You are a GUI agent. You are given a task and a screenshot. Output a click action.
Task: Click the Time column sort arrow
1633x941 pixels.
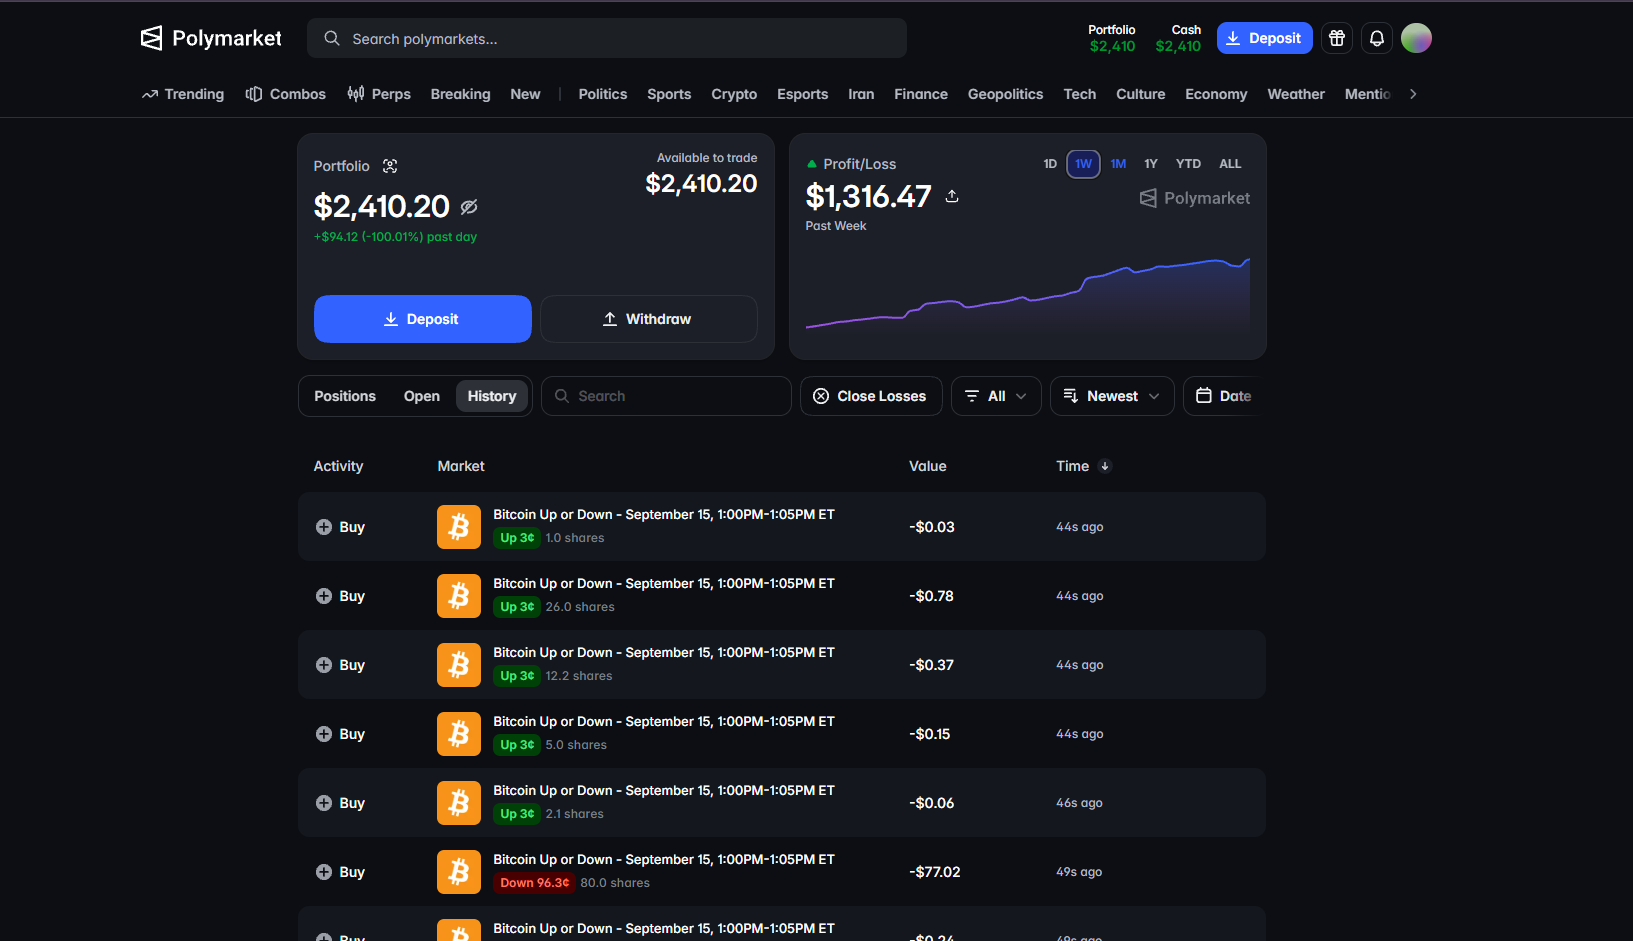coord(1105,466)
